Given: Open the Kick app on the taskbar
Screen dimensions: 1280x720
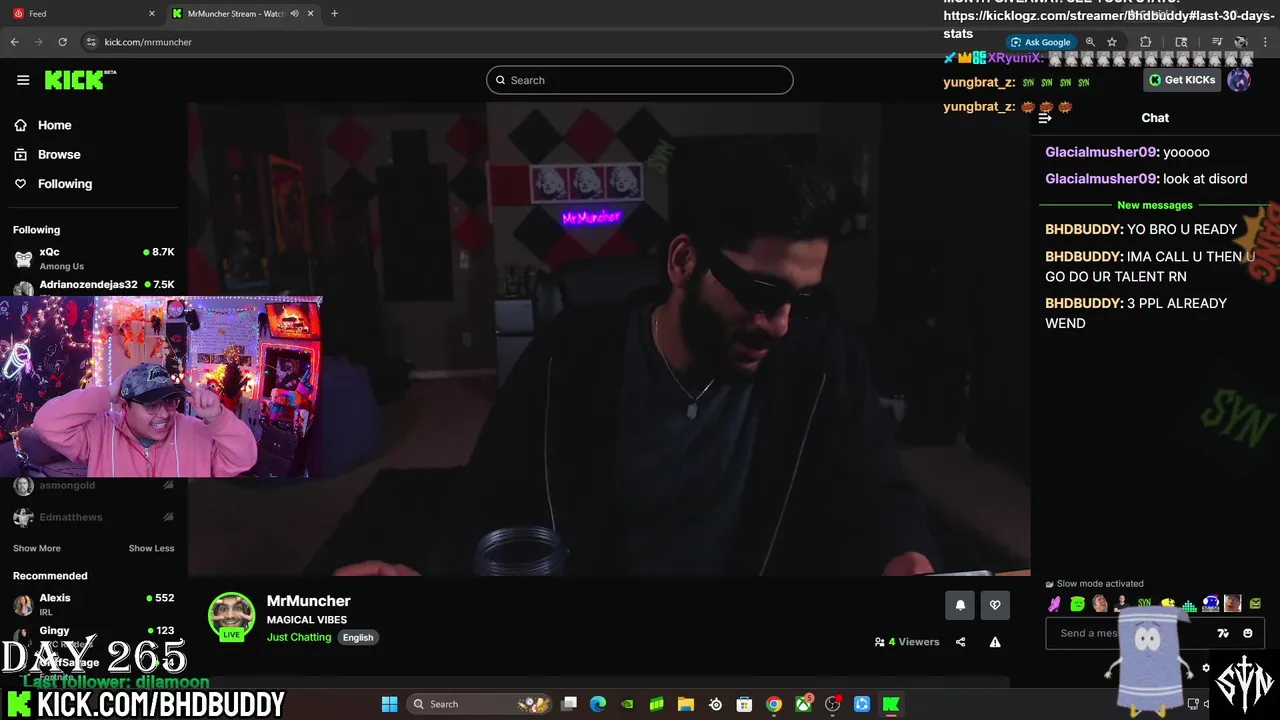Looking at the screenshot, I should point(891,704).
